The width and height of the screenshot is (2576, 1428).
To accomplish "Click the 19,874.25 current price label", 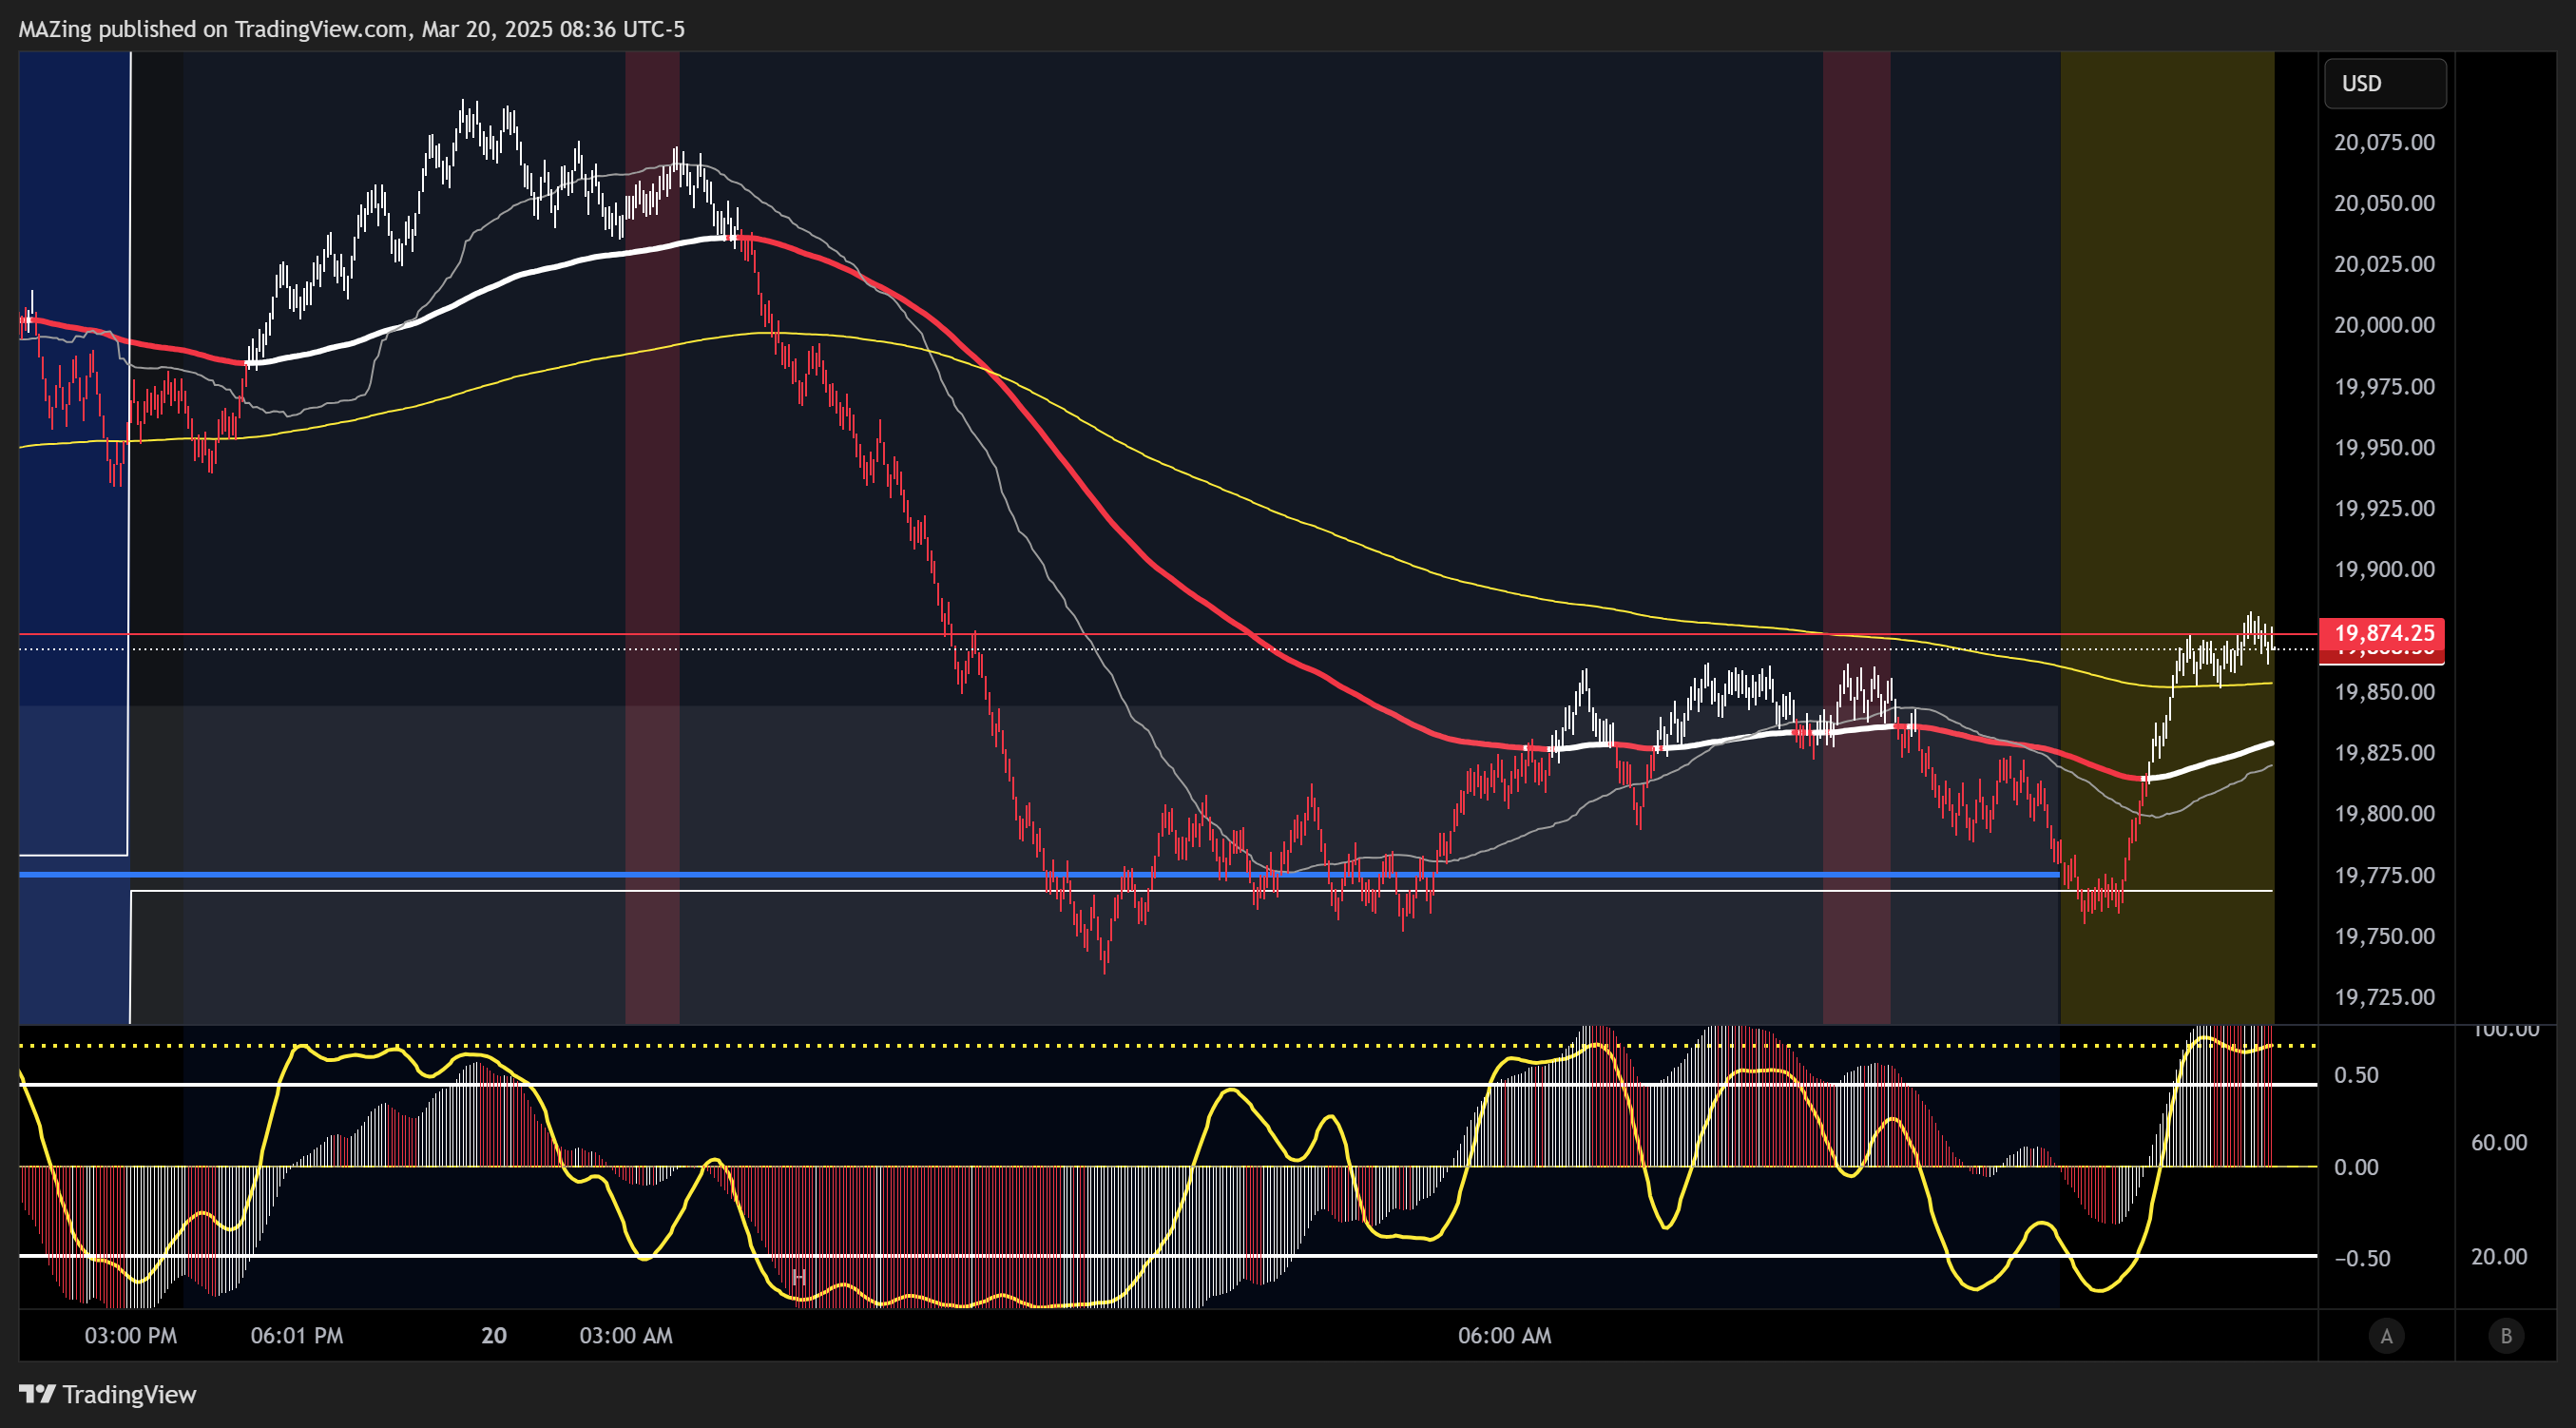I will (x=2384, y=633).
